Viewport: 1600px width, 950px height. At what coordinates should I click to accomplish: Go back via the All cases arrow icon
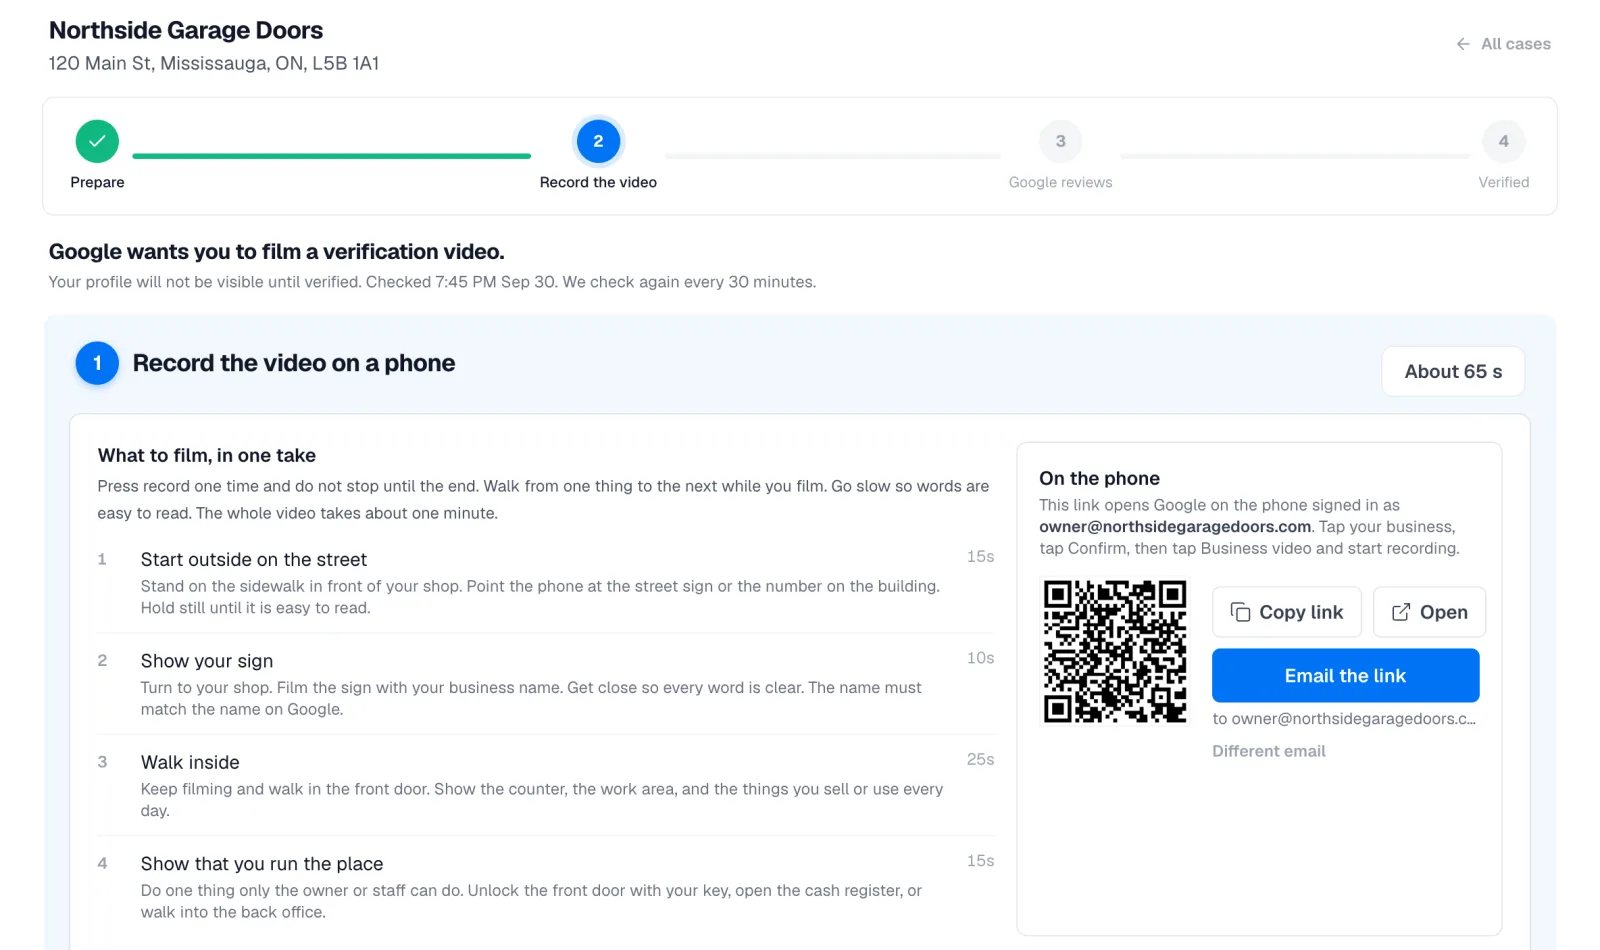pyautogui.click(x=1463, y=44)
